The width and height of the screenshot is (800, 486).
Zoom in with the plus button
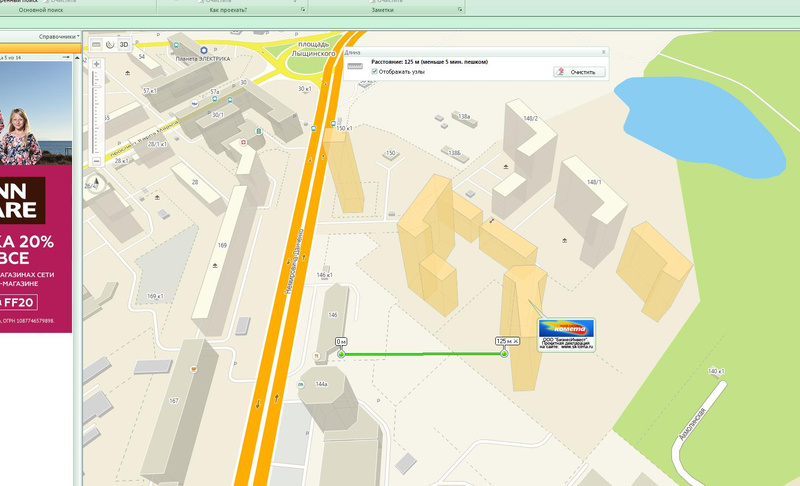96,65
